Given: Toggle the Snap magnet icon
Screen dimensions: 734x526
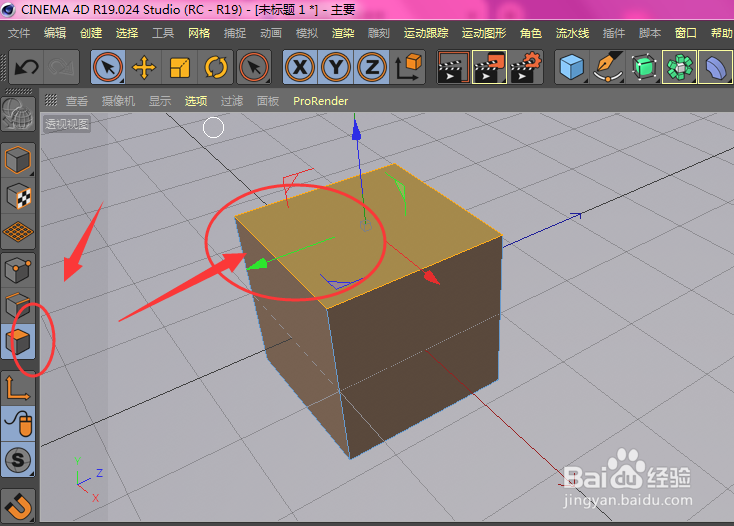Looking at the screenshot, I should [x=18, y=506].
